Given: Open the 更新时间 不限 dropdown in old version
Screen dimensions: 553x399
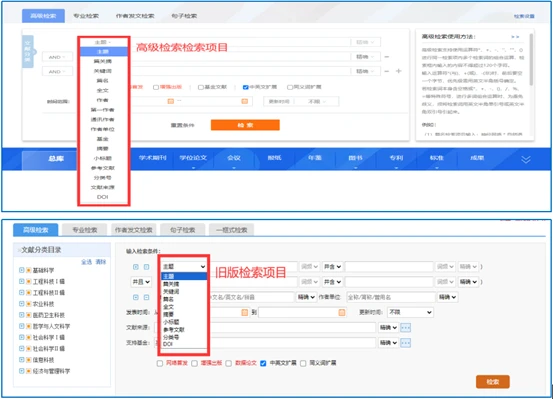Looking at the screenshot, I should [x=410, y=313].
